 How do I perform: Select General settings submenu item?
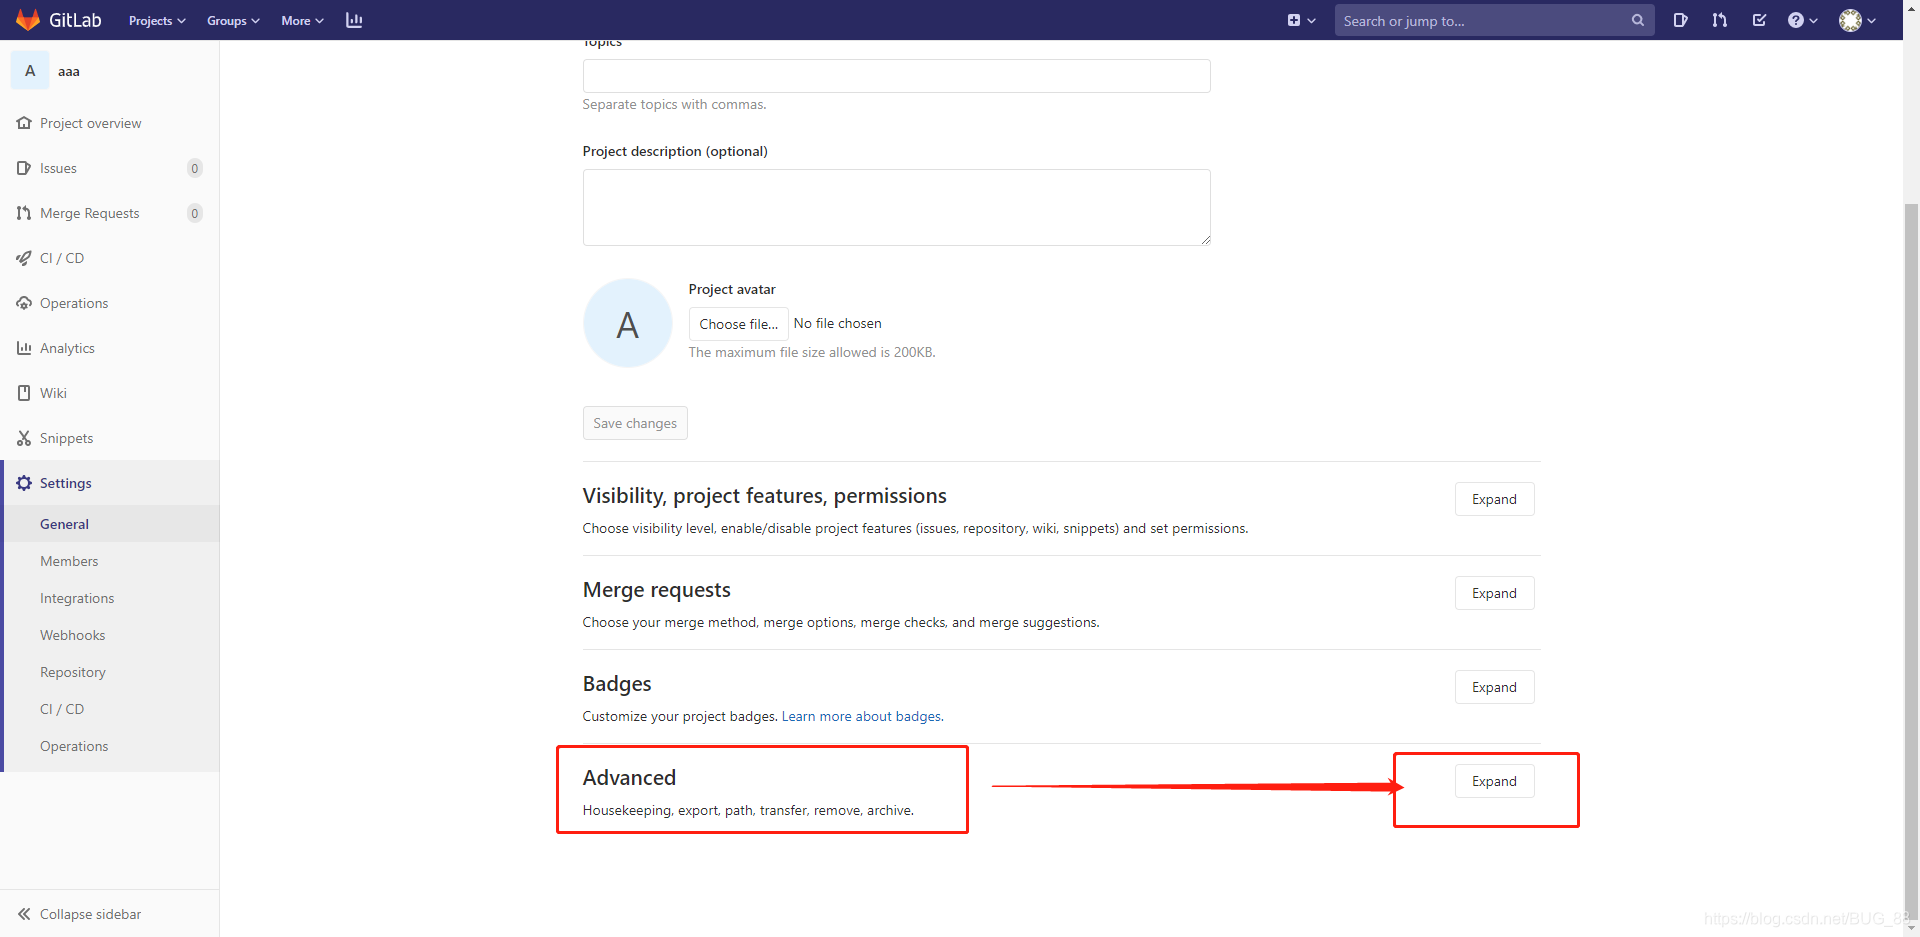[112, 524]
